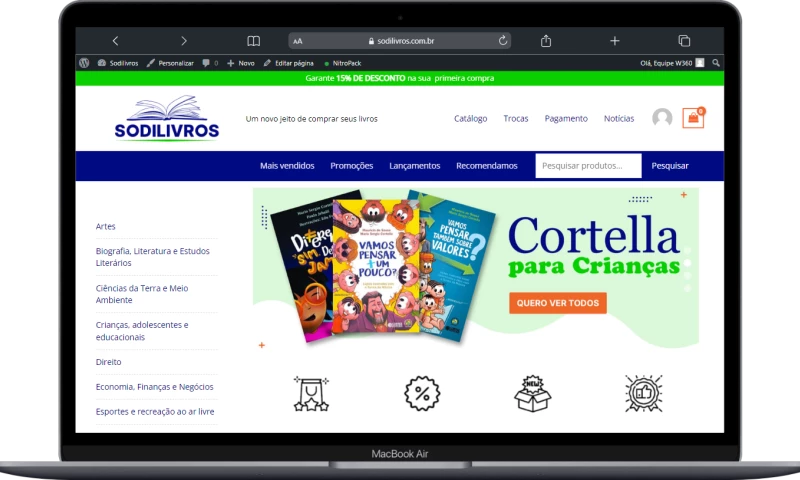Screen dimensions: 800x480
Task: Show all tabs overview icon
Action: point(684,41)
